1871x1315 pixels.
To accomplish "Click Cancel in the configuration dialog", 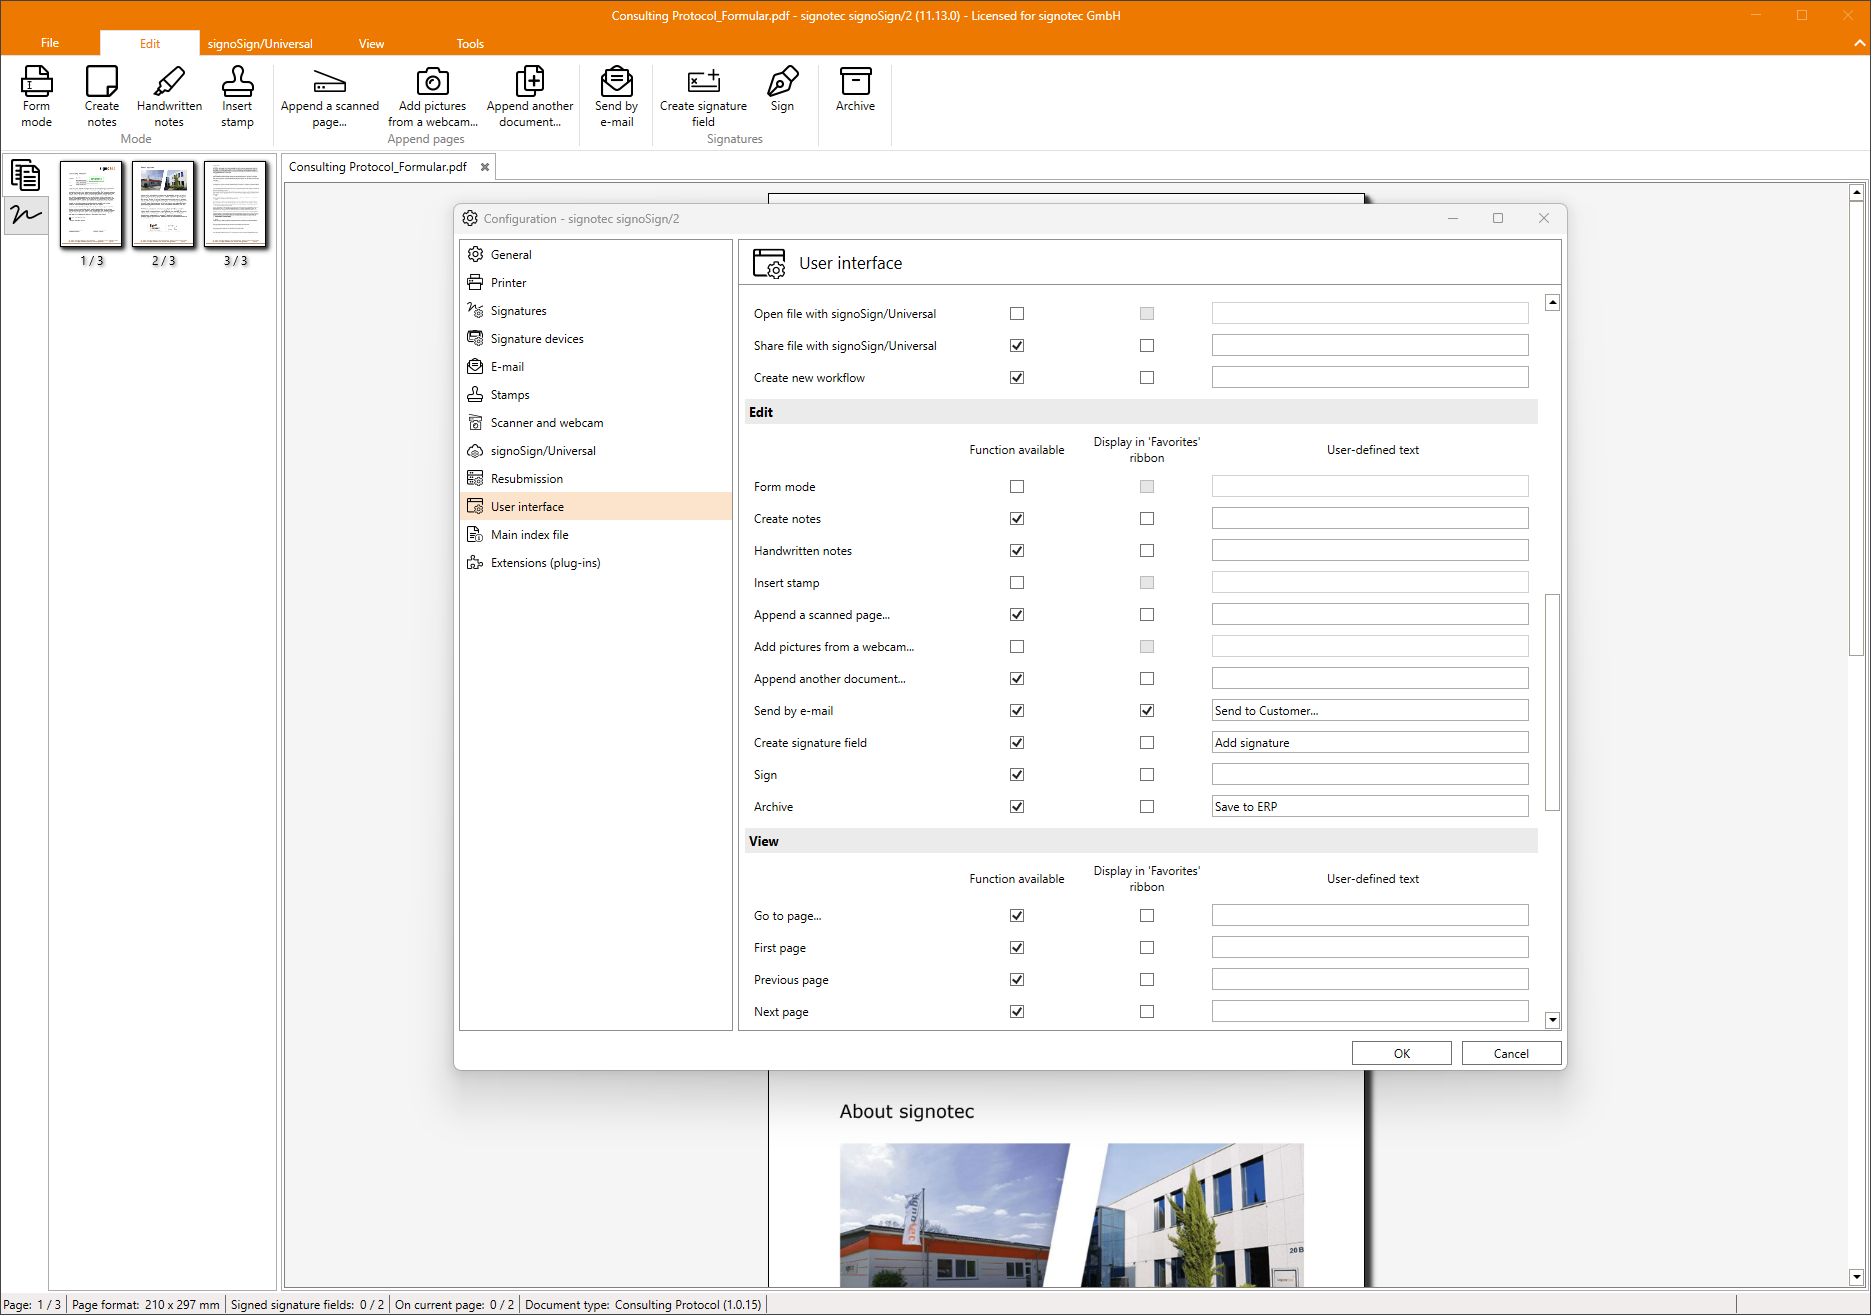I will pyautogui.click(x=1511, y=1054).
